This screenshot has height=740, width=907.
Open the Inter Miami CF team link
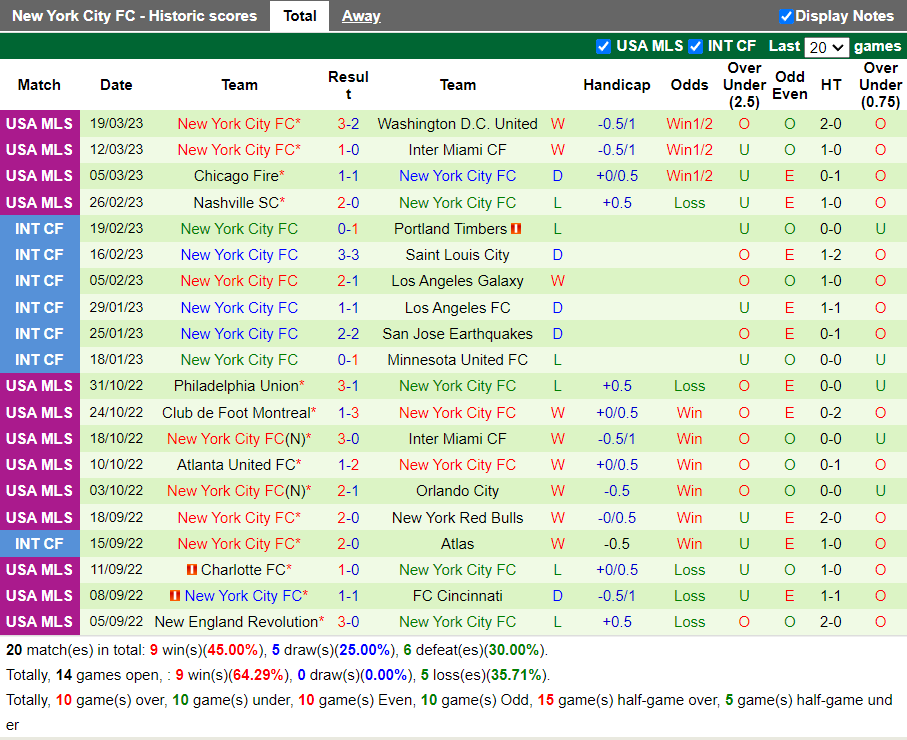tap(457, 149)
